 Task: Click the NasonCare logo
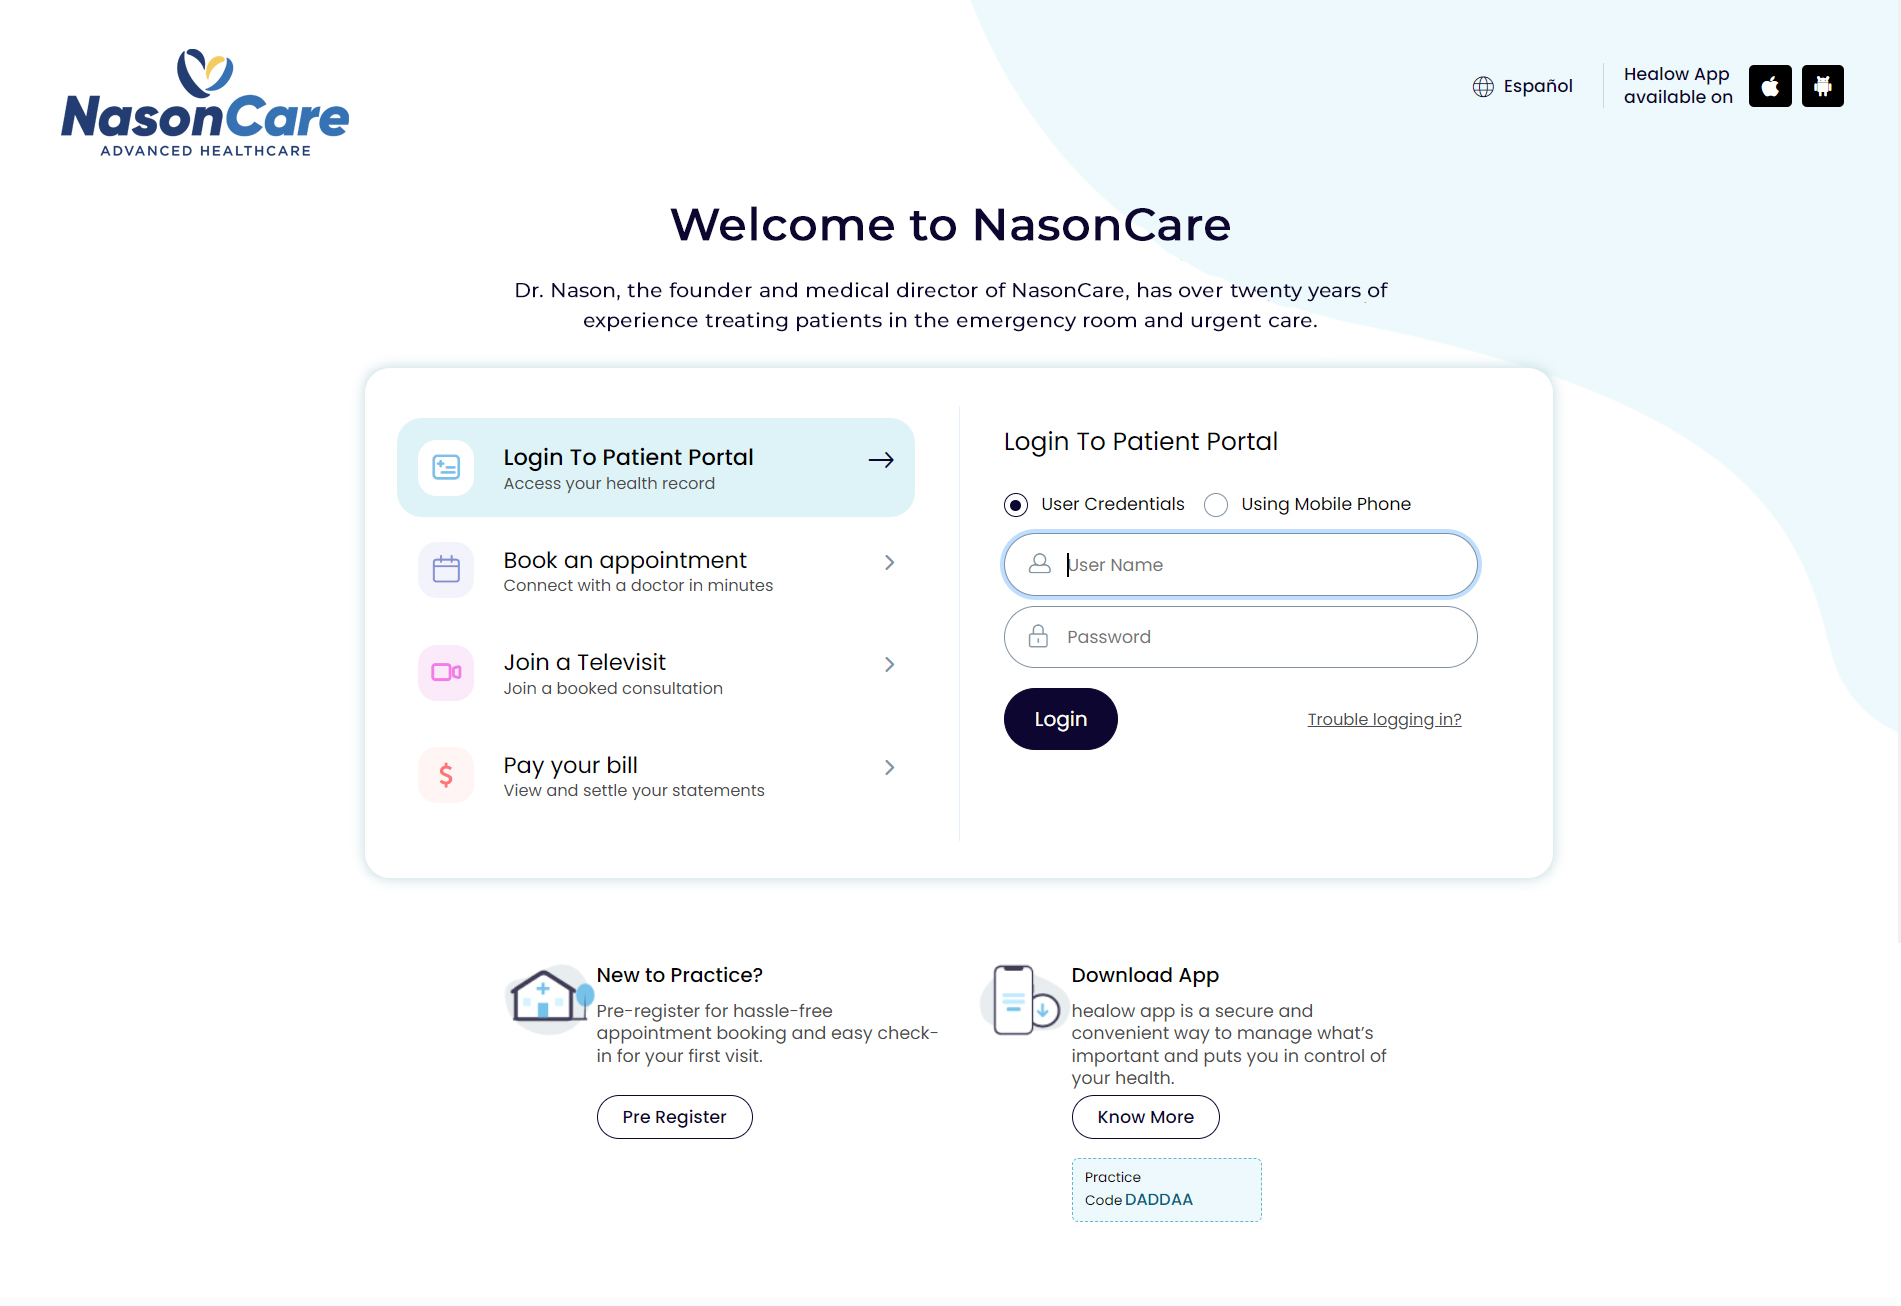(x=205, y=103)
